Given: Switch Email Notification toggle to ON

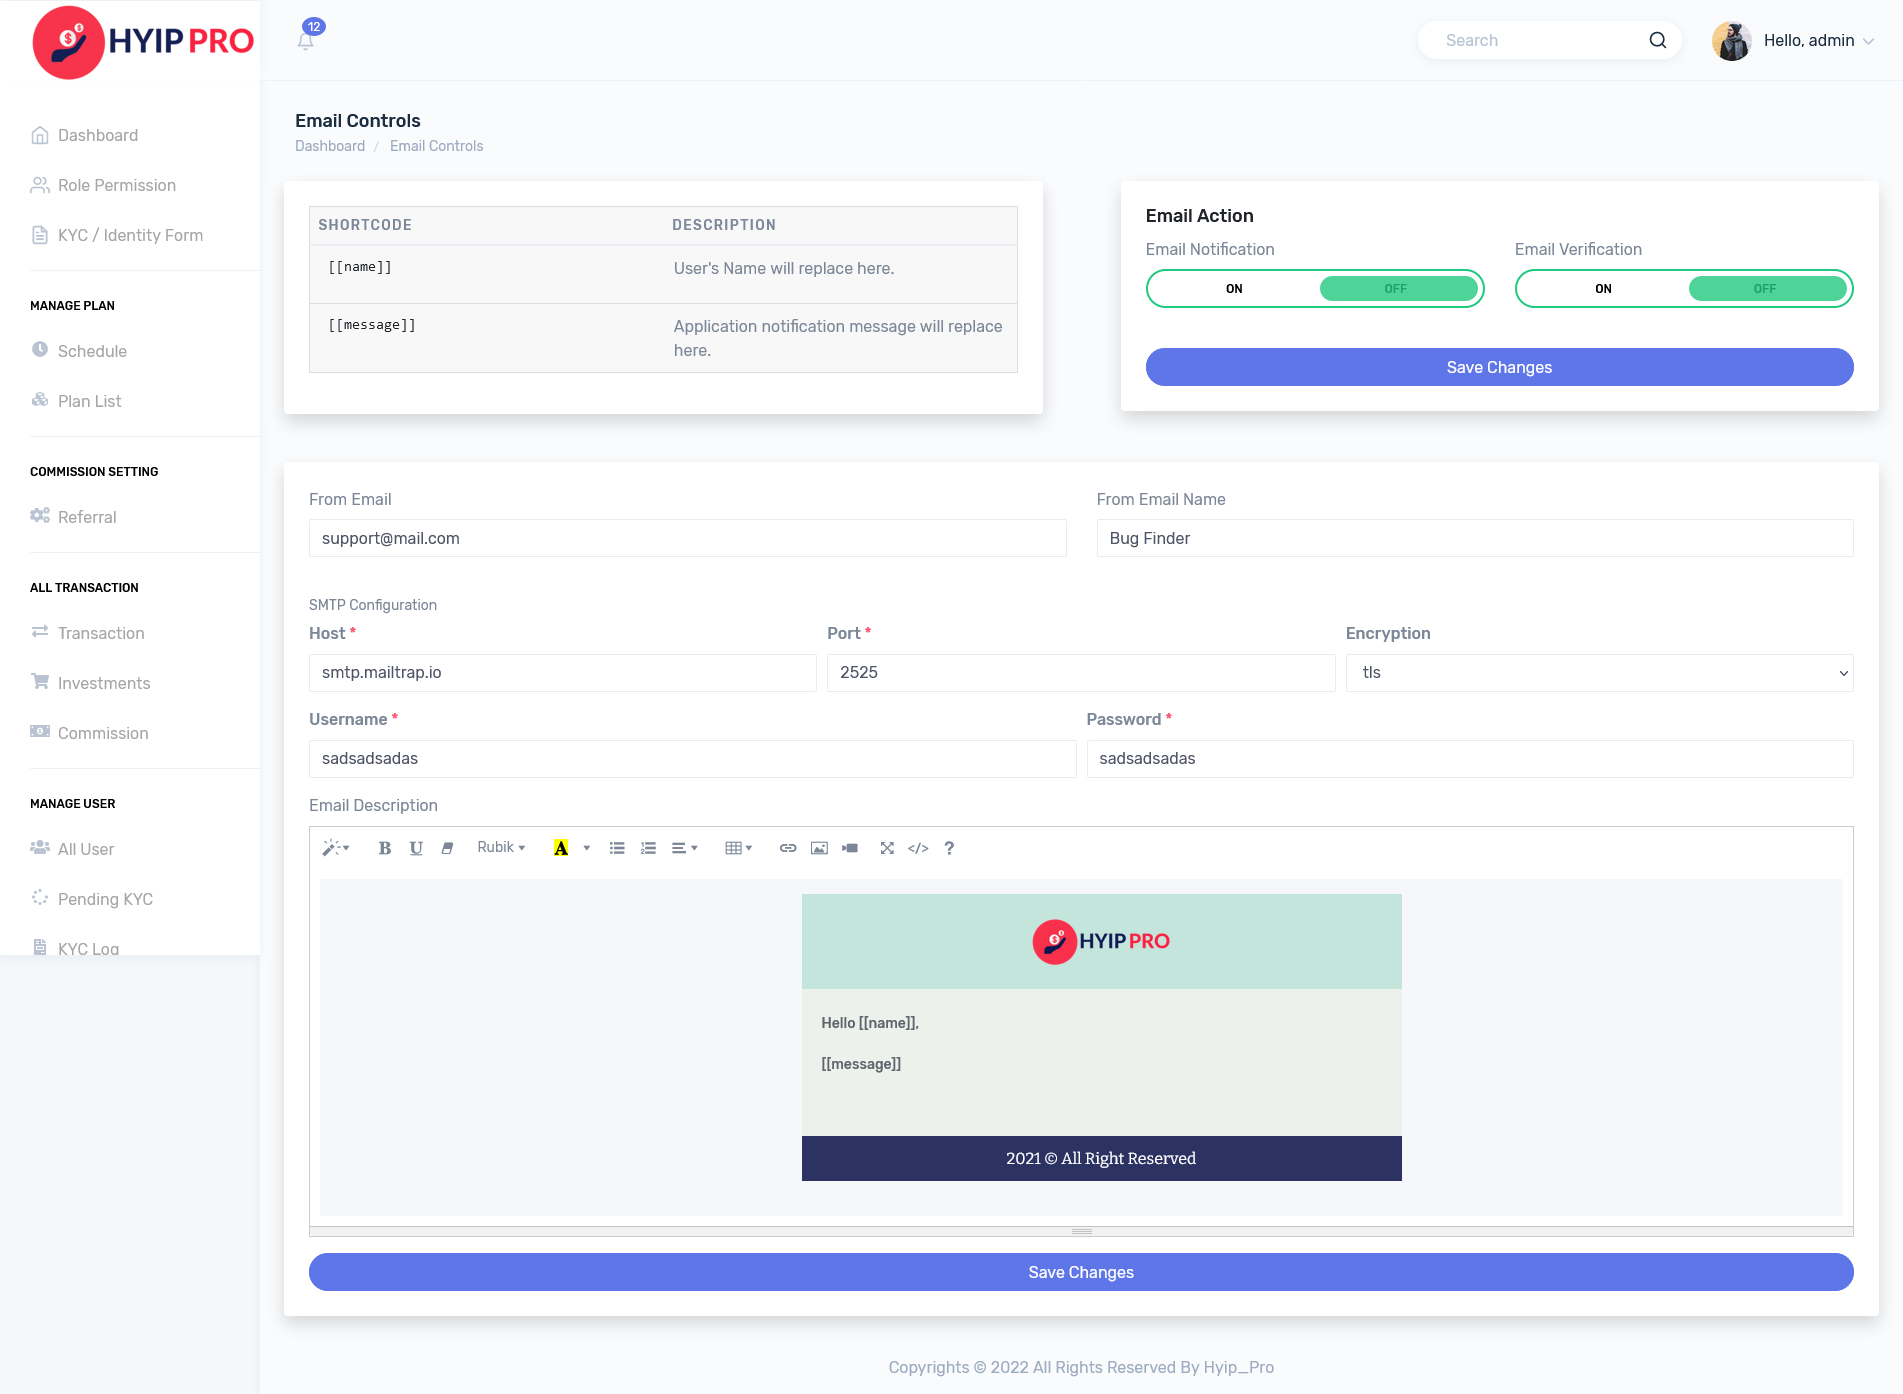Looking at the screenshot, I should pyautogui.click(x=1234, y=289).
